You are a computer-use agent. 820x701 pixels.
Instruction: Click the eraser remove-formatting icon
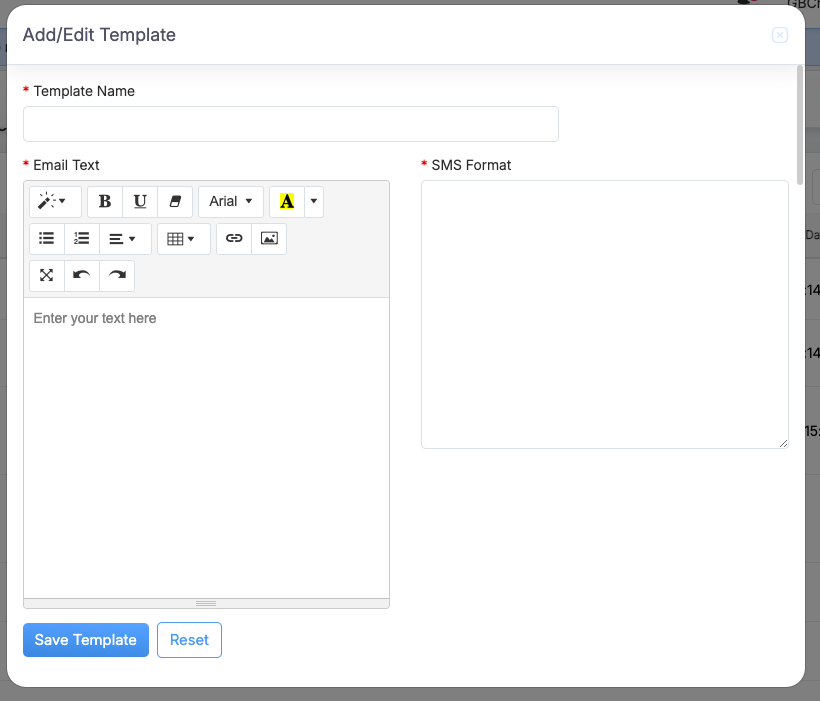[175, 201]
